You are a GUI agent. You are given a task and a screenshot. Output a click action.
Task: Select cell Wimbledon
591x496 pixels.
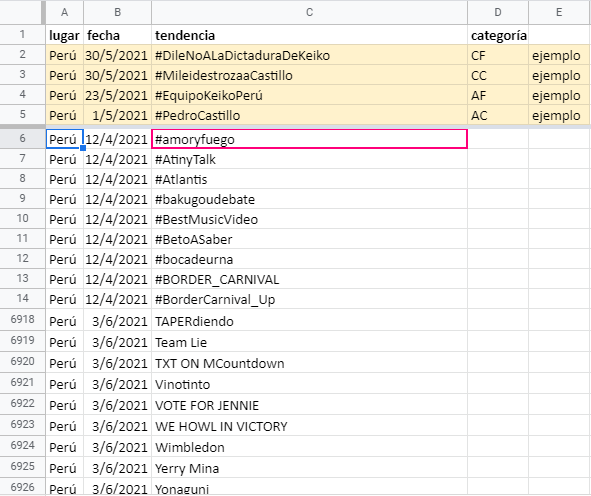309,447
